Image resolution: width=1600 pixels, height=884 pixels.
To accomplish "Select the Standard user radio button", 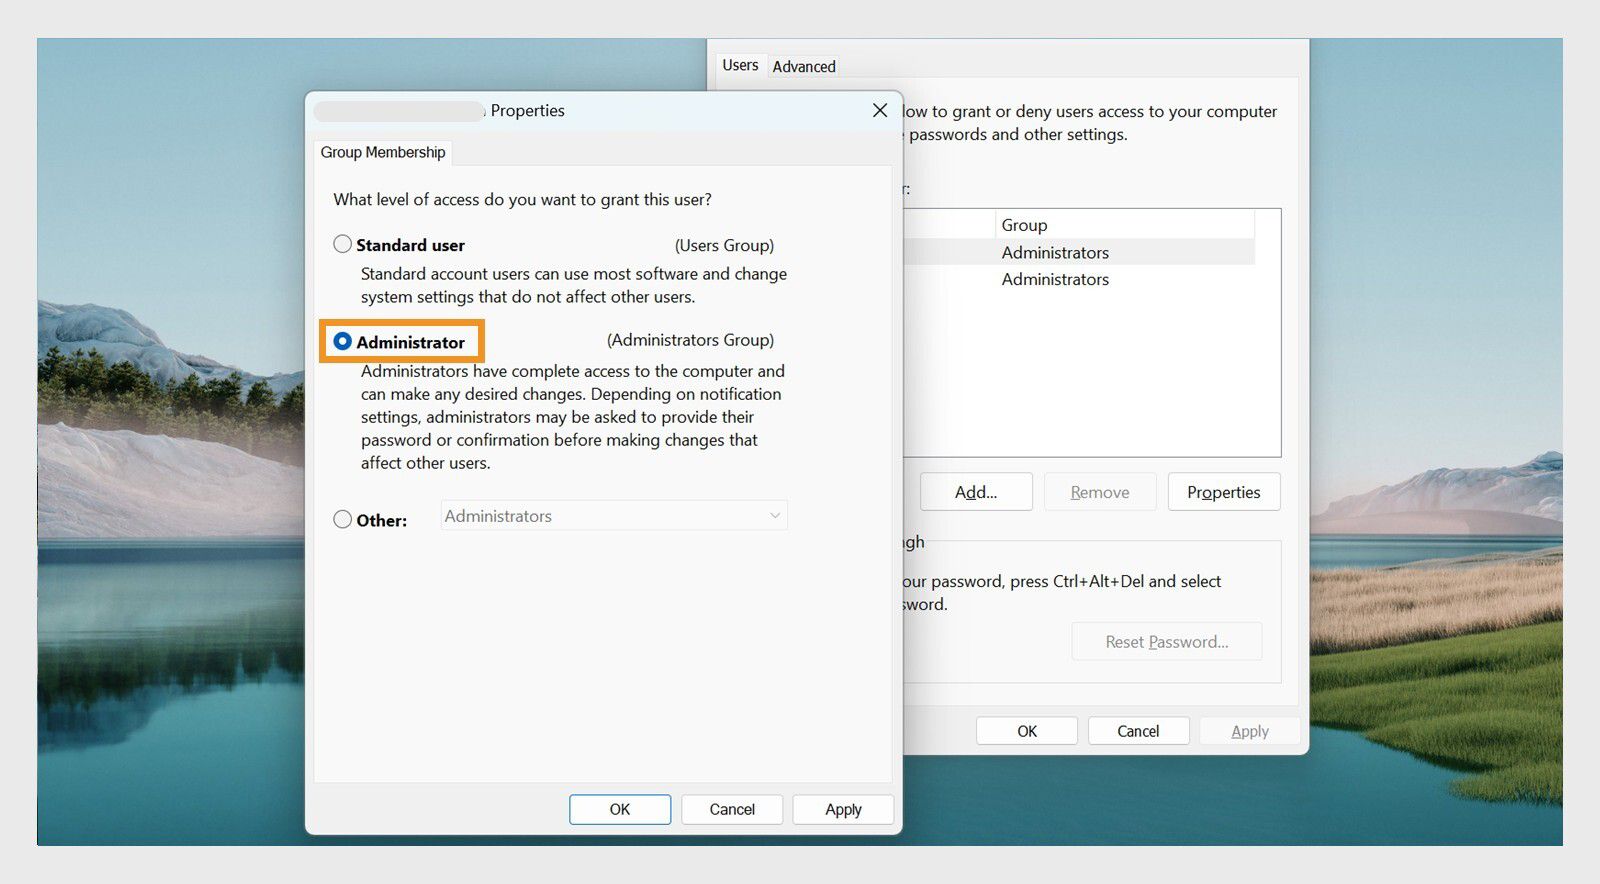I will click(x=342, y=244).
